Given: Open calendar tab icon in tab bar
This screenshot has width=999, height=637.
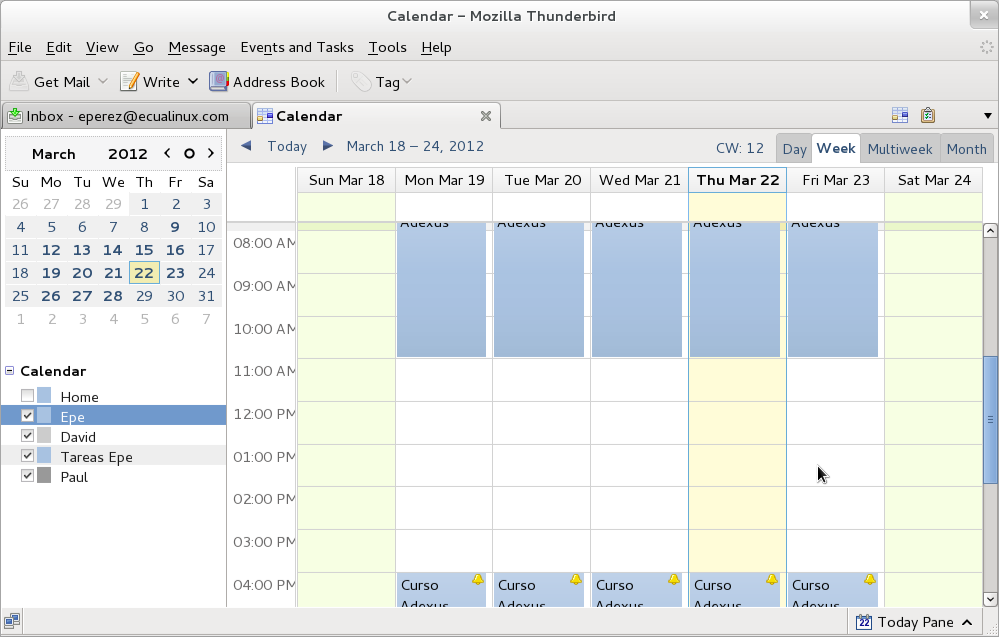Looking at the screenshot, I should (900, 115).
